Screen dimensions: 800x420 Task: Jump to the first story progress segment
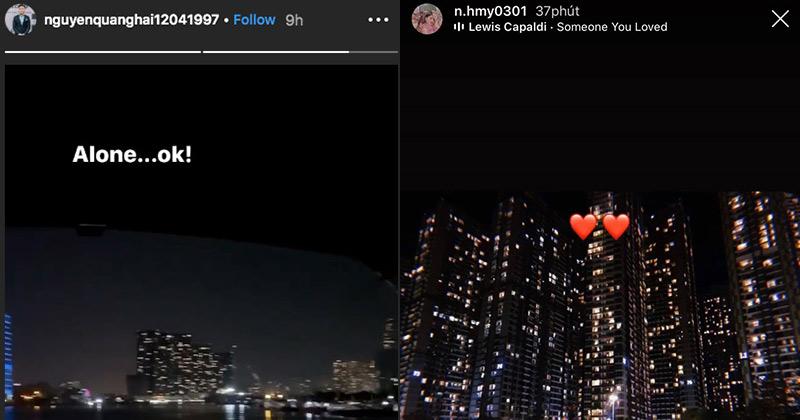(x=103, y=52)
